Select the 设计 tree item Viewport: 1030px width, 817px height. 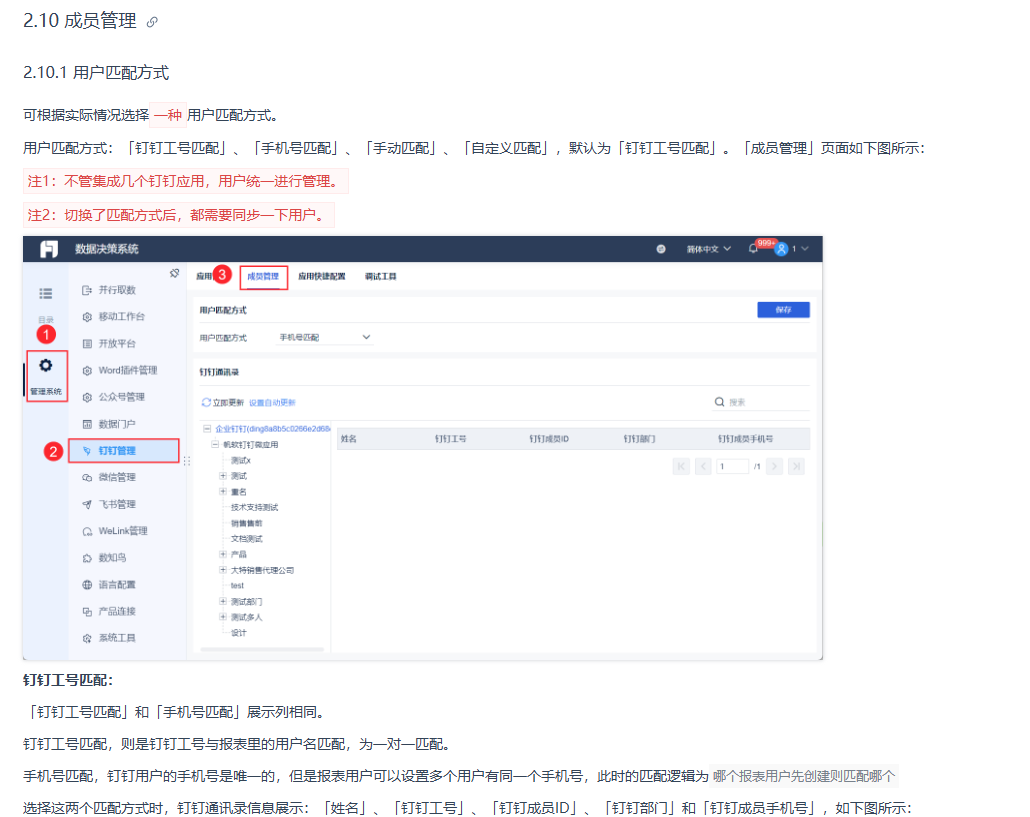[x=238, y=633]
